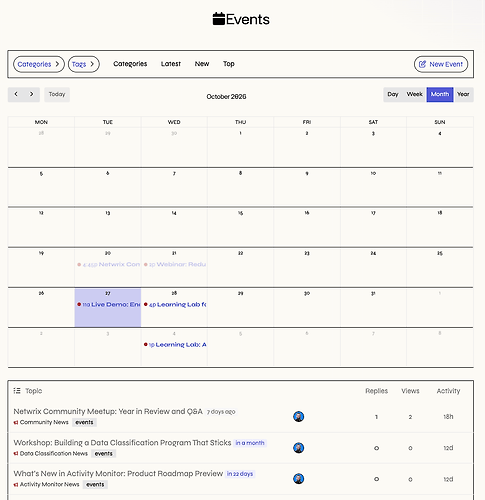The width and height of the screenshot is (485, 500).
Task: Open Workshop: Building a Data Classification Program topic
Action: 122,443
